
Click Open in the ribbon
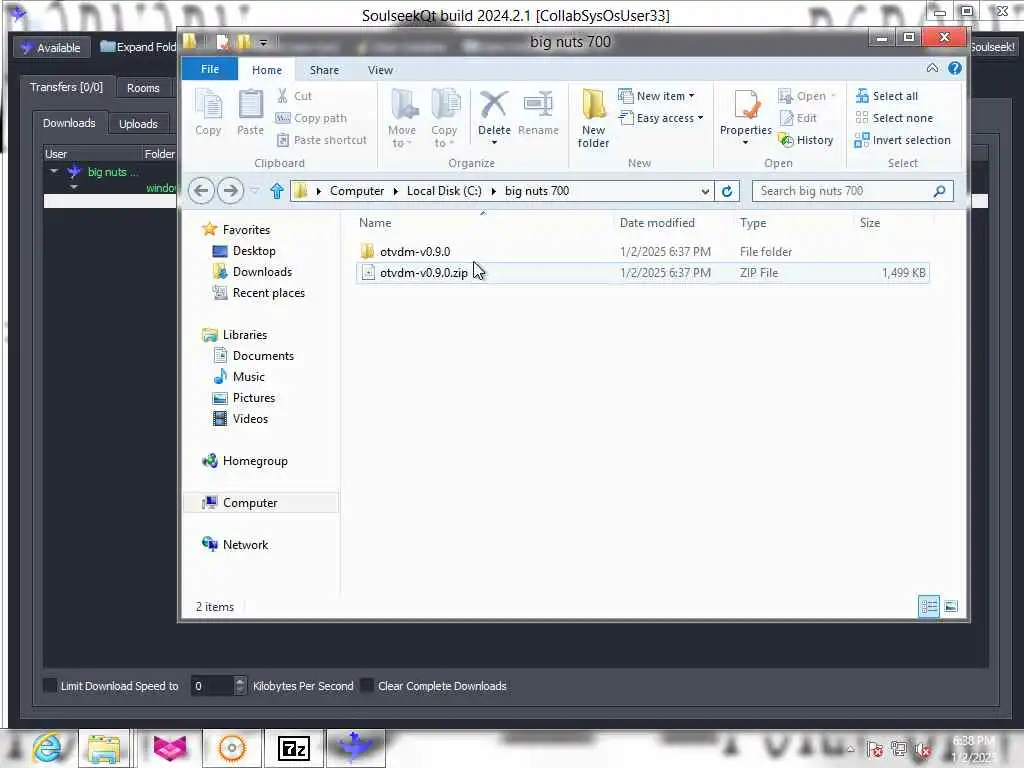[807, 96]
